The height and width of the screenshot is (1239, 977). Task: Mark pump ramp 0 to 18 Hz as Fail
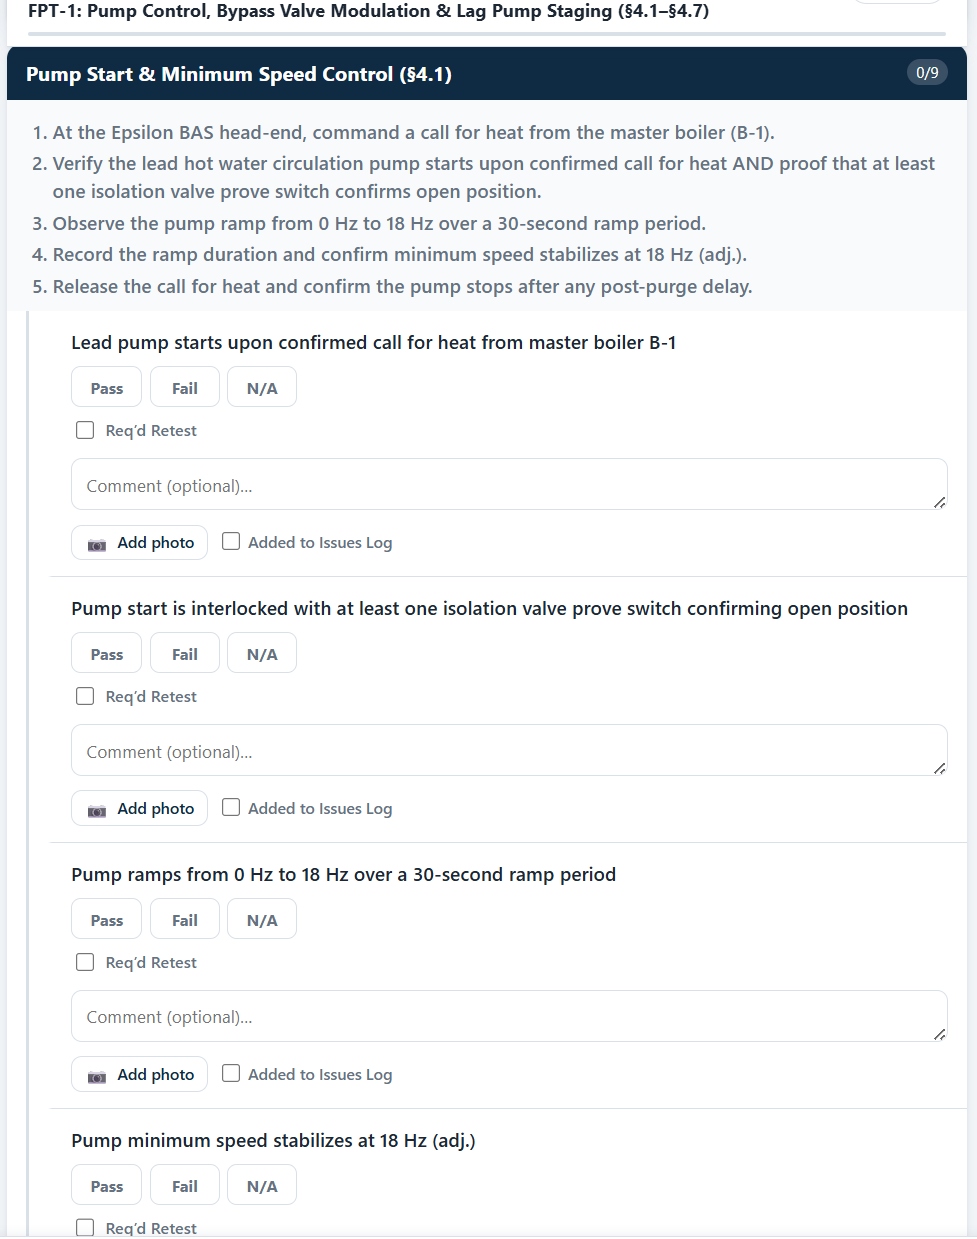[185, 920]
